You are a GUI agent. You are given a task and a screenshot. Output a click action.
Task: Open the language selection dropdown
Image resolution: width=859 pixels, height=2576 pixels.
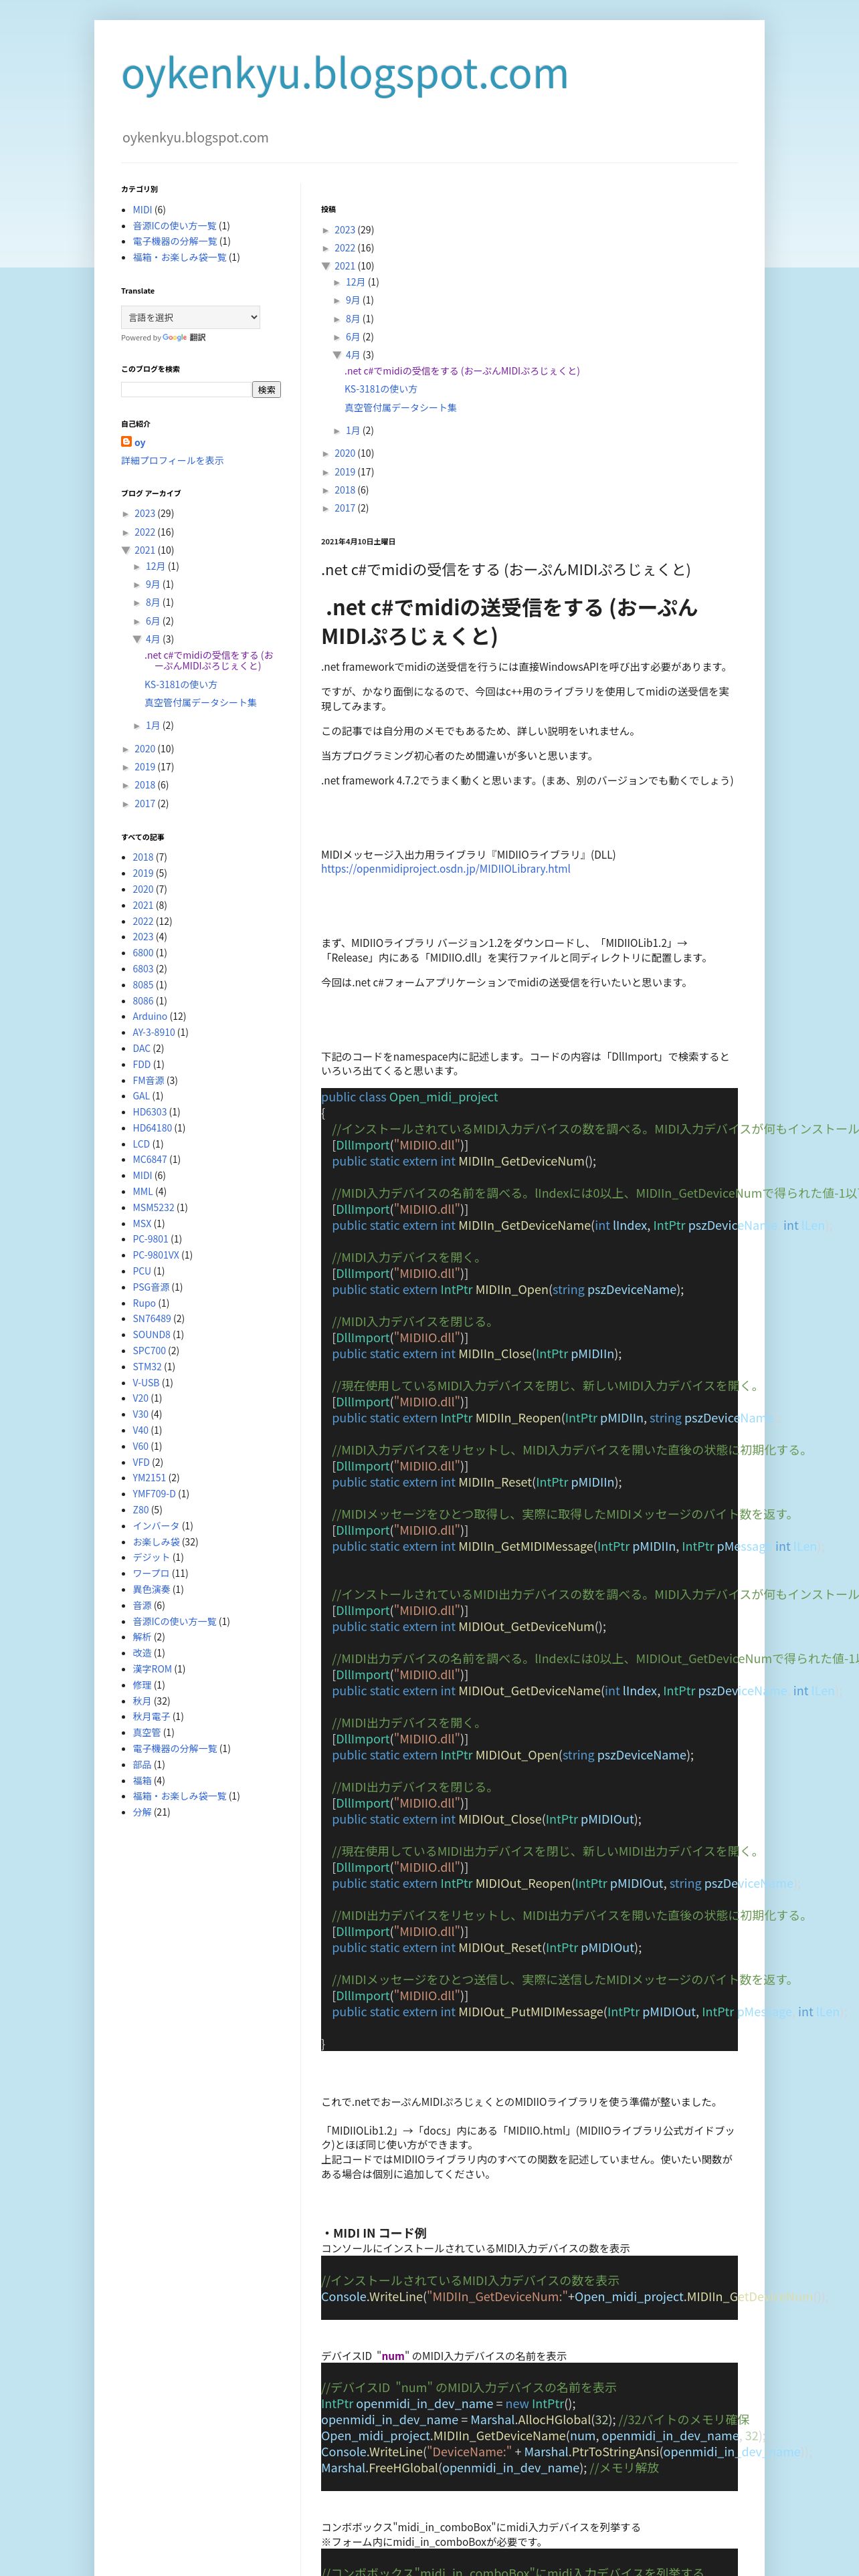[190, 317]
